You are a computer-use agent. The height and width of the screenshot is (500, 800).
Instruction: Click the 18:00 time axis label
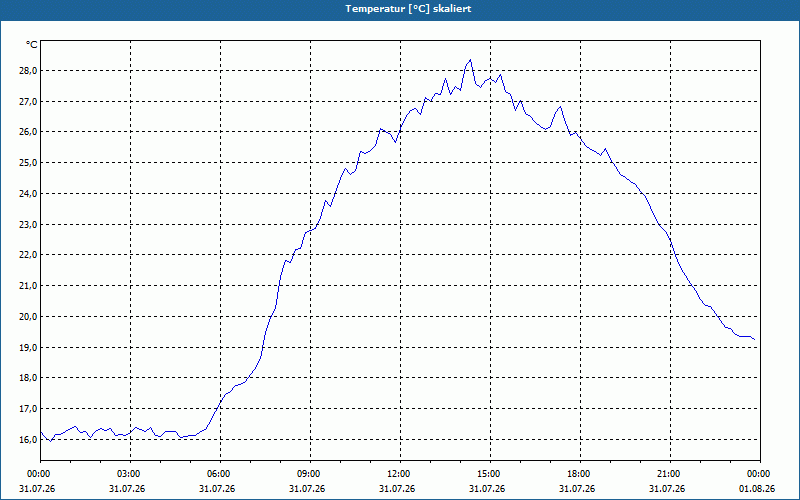[x=580, y=474]
